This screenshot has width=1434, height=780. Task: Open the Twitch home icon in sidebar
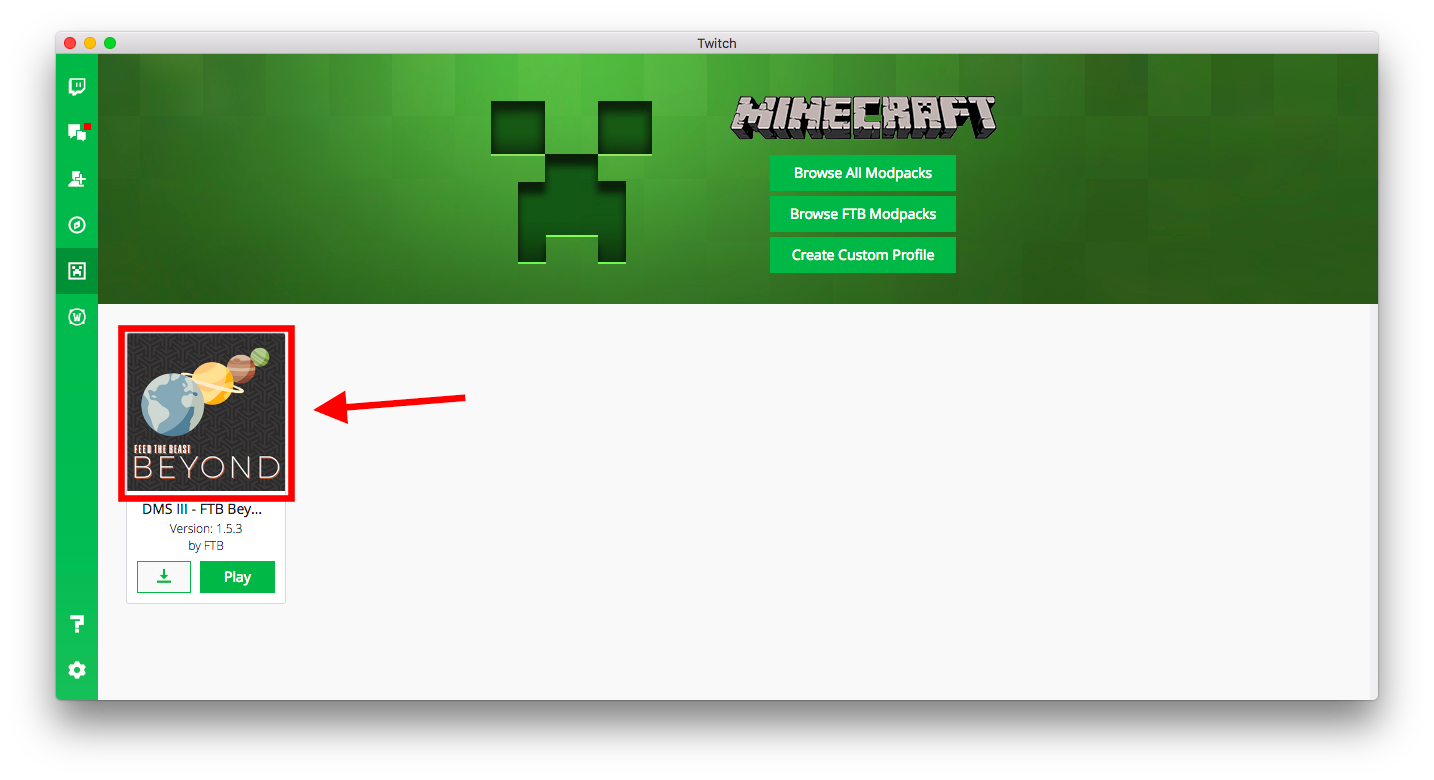[77, 87]
